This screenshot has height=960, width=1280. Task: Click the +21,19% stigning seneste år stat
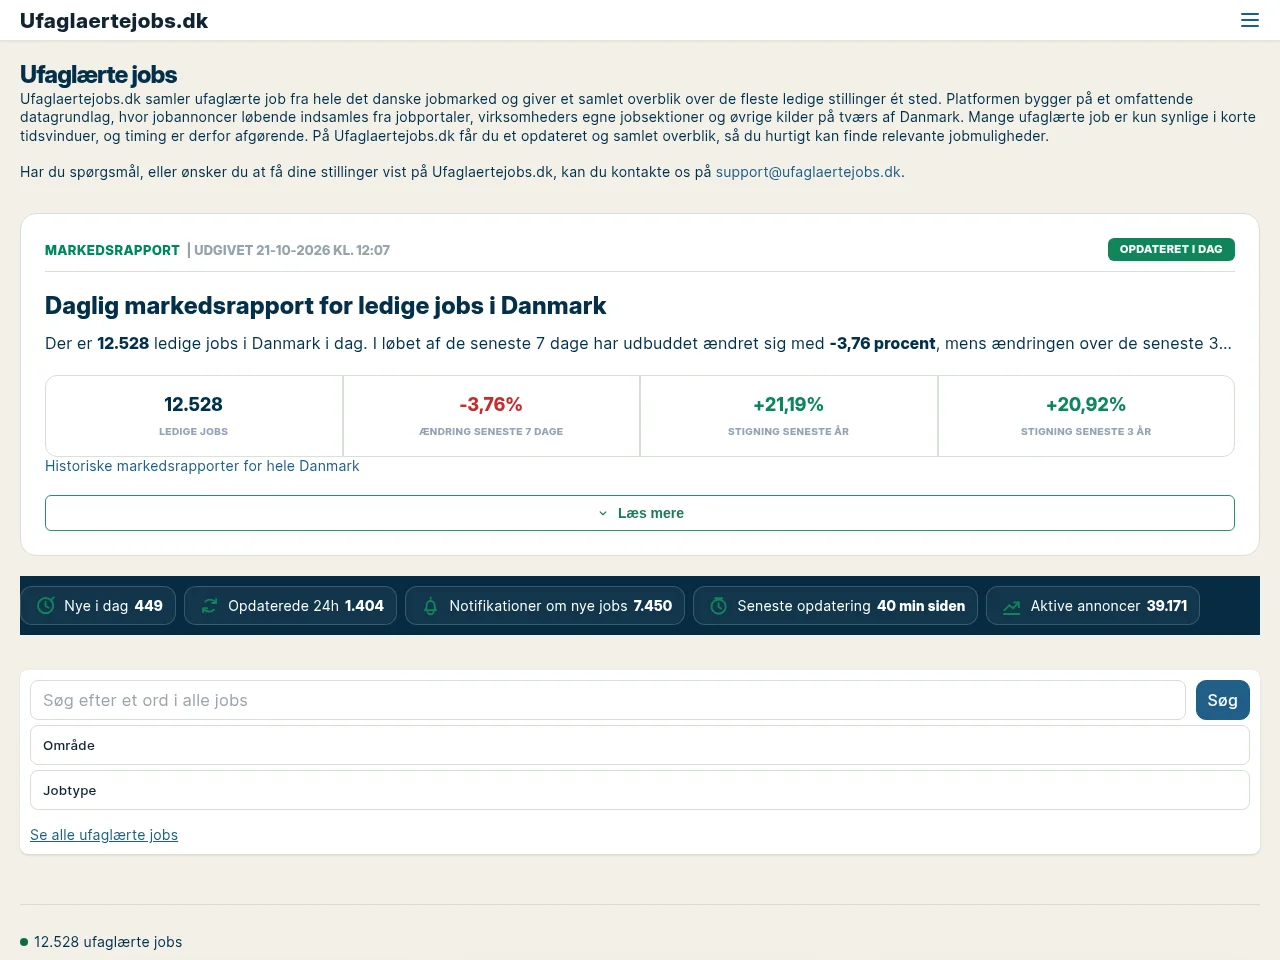point(789,416)
